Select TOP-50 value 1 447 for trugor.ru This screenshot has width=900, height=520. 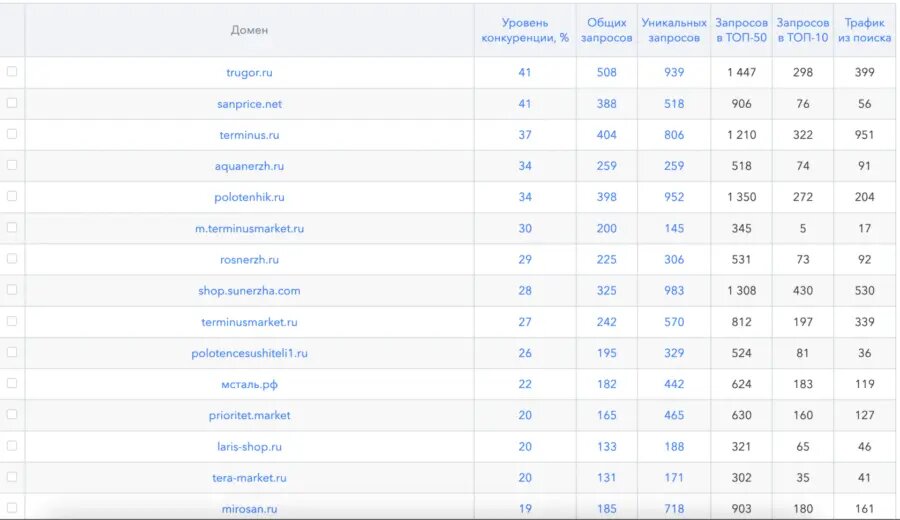(x=741, y=72)
